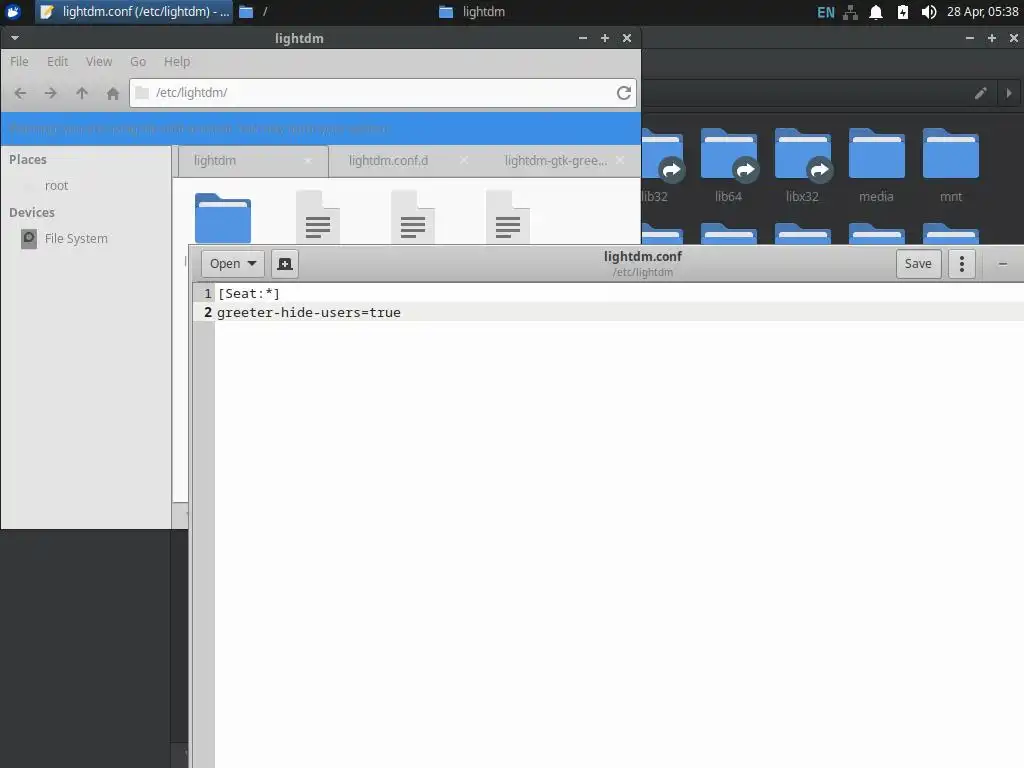Open the applications menu in panel

tap(13, 12)
